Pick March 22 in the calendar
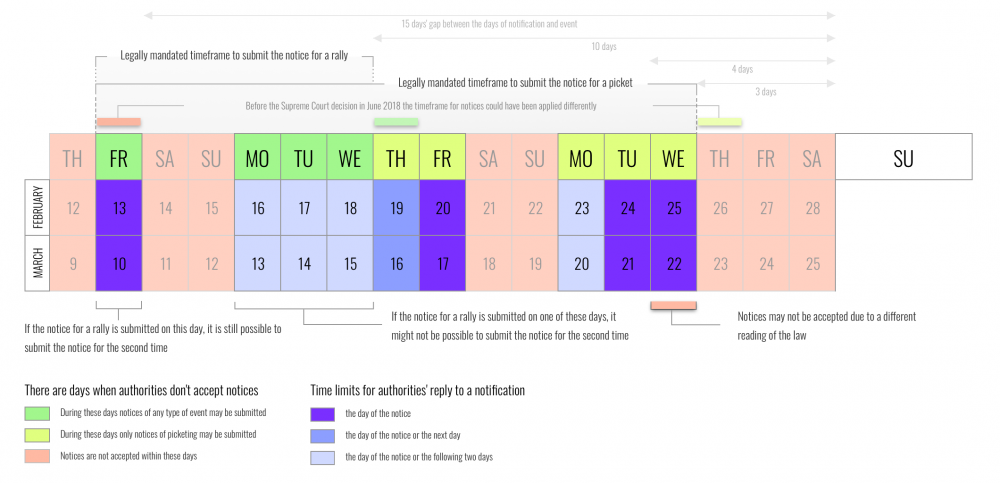This screenshot has height=483, width=1000. tap(673, 263)
